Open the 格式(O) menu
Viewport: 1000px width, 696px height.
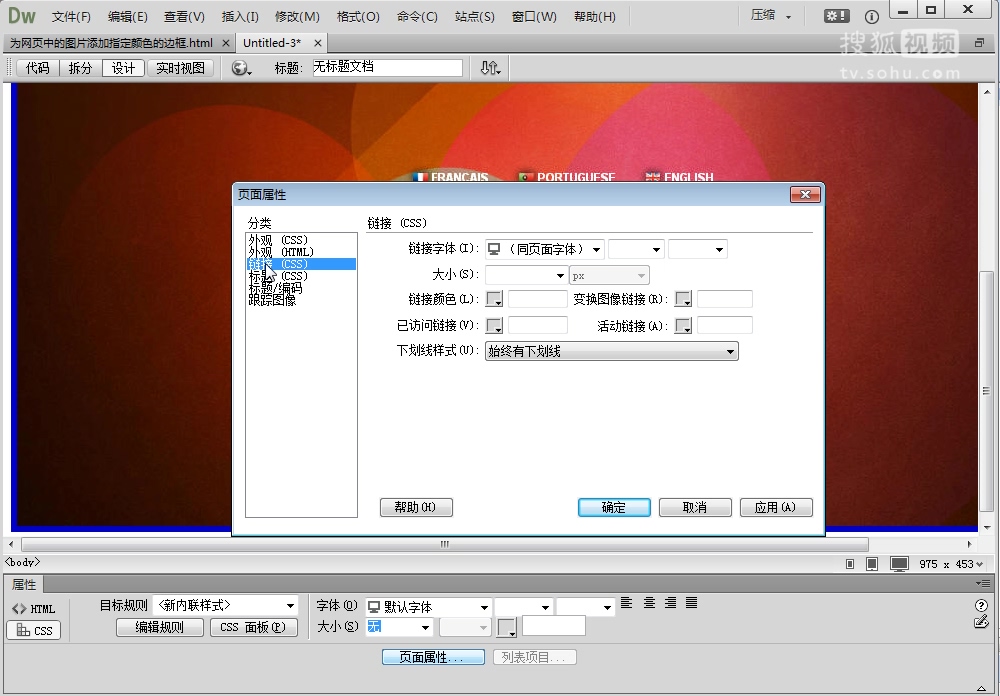point(358,16)
